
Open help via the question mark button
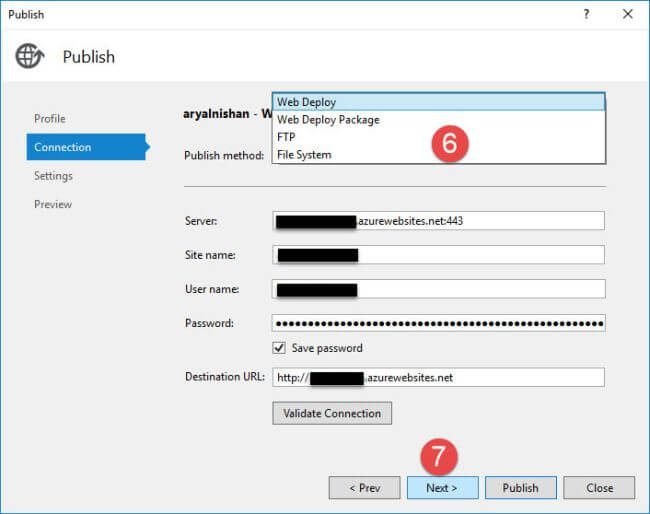[586, 14]
